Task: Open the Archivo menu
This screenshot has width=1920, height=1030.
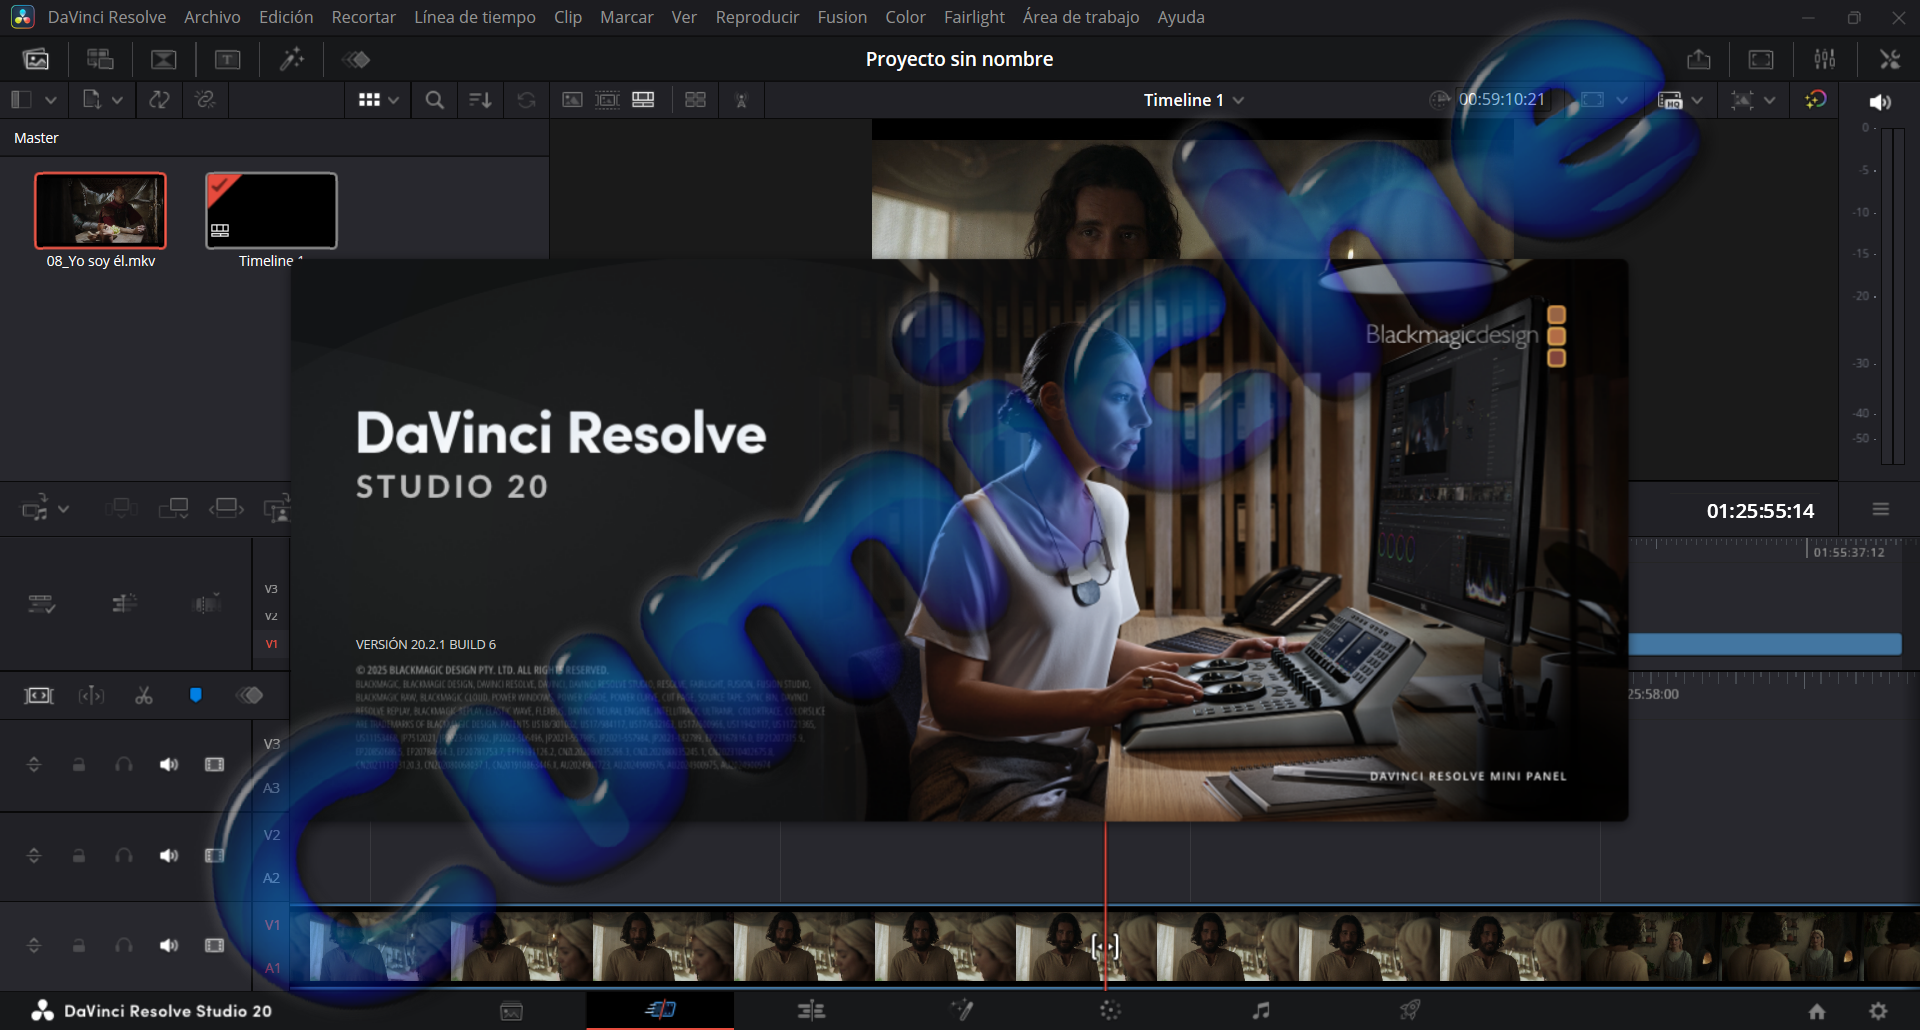Action: pos(212,17)
